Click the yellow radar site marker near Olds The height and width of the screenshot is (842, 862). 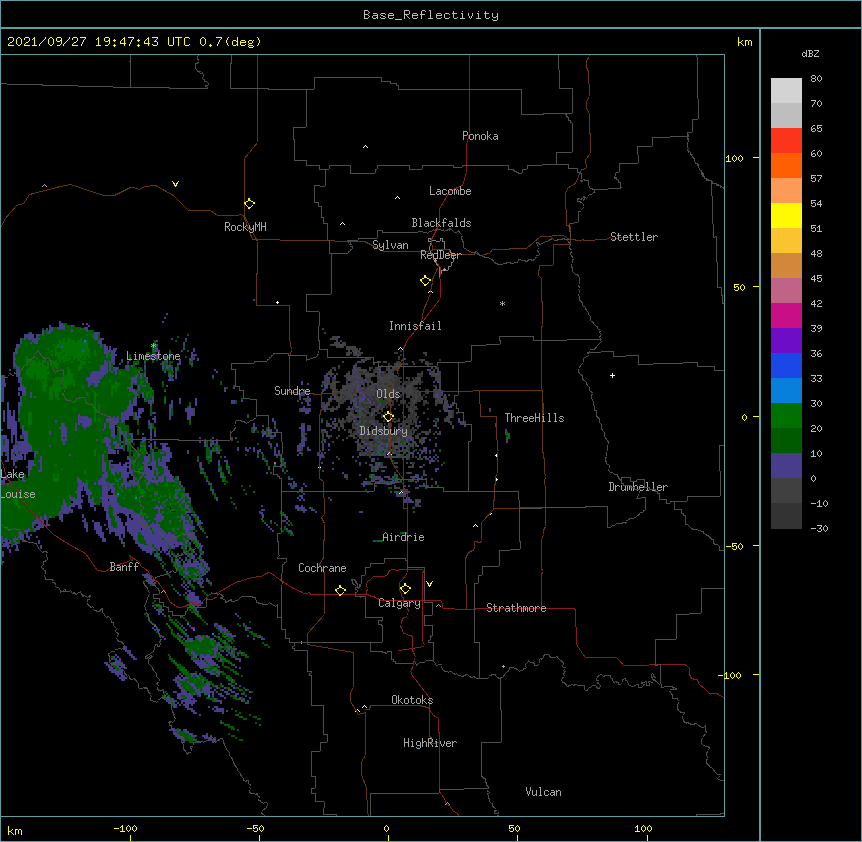pos(388,416)
